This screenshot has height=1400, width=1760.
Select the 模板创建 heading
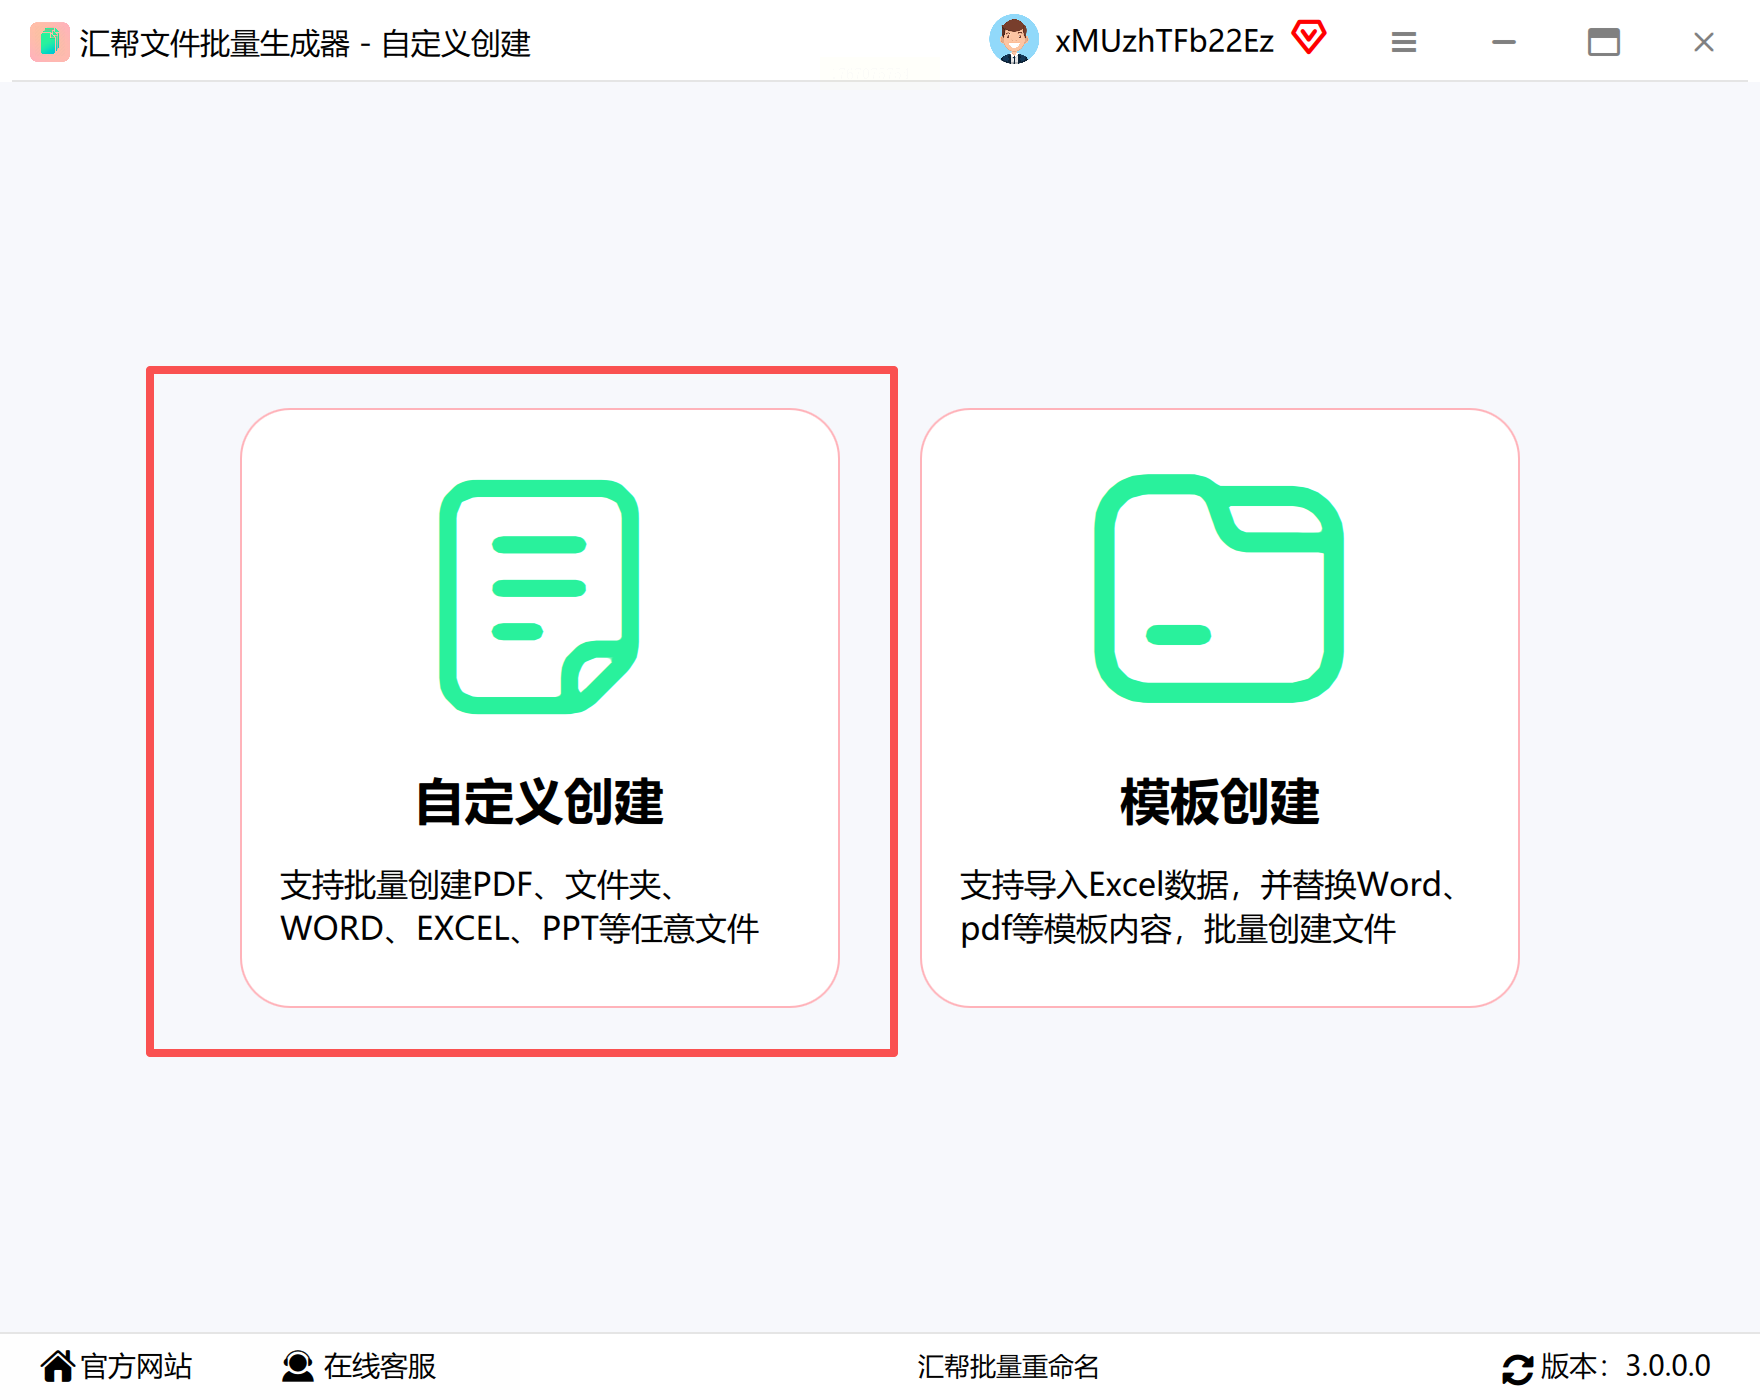1220,802
